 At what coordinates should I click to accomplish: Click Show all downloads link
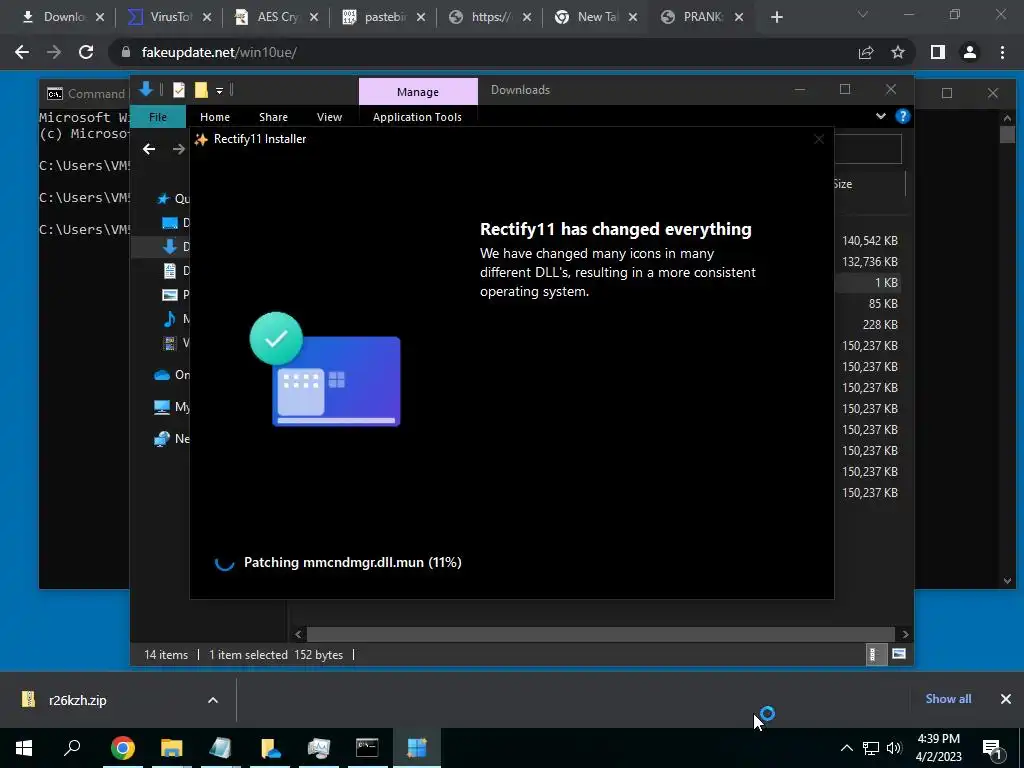click(x=948, y=699)
